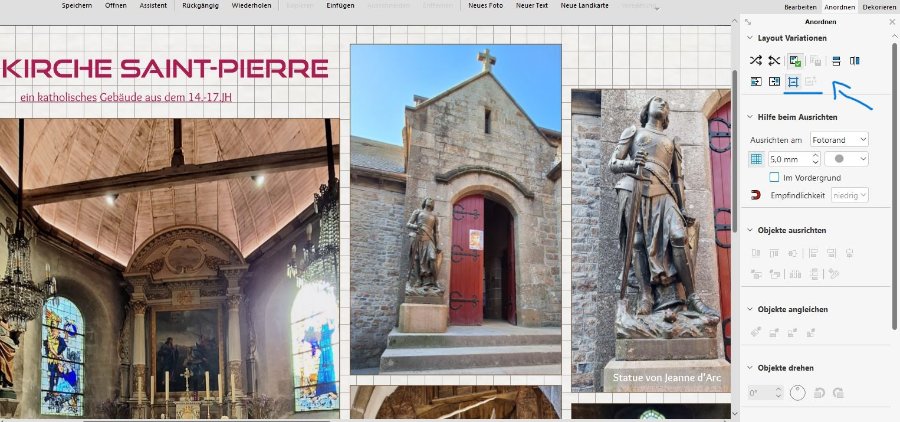
Task: Click Neuer Text in the toolbar
Action: click(532, 6)
